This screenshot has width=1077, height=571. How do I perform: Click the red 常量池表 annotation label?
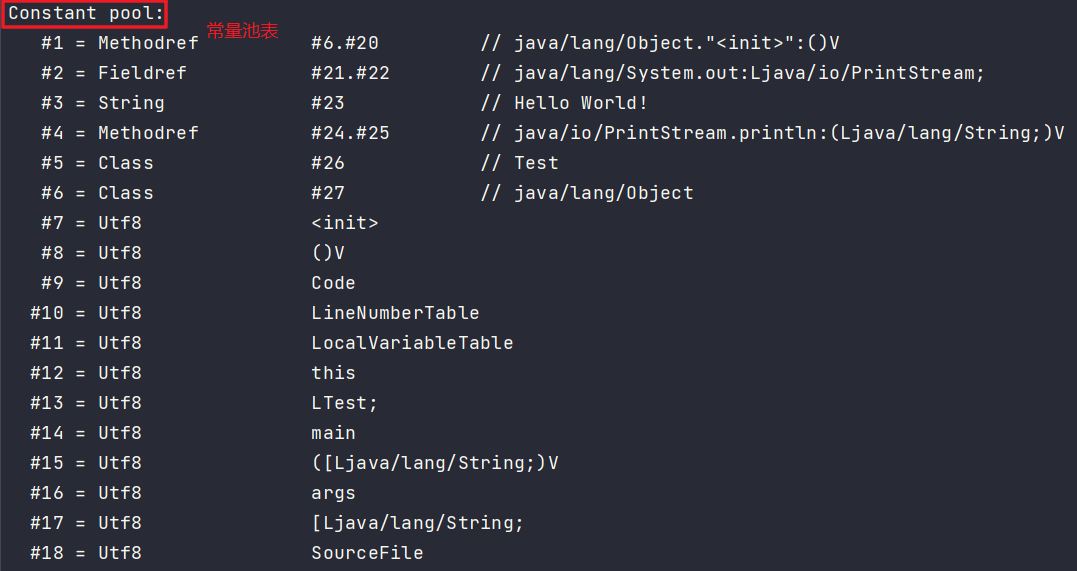242,30
